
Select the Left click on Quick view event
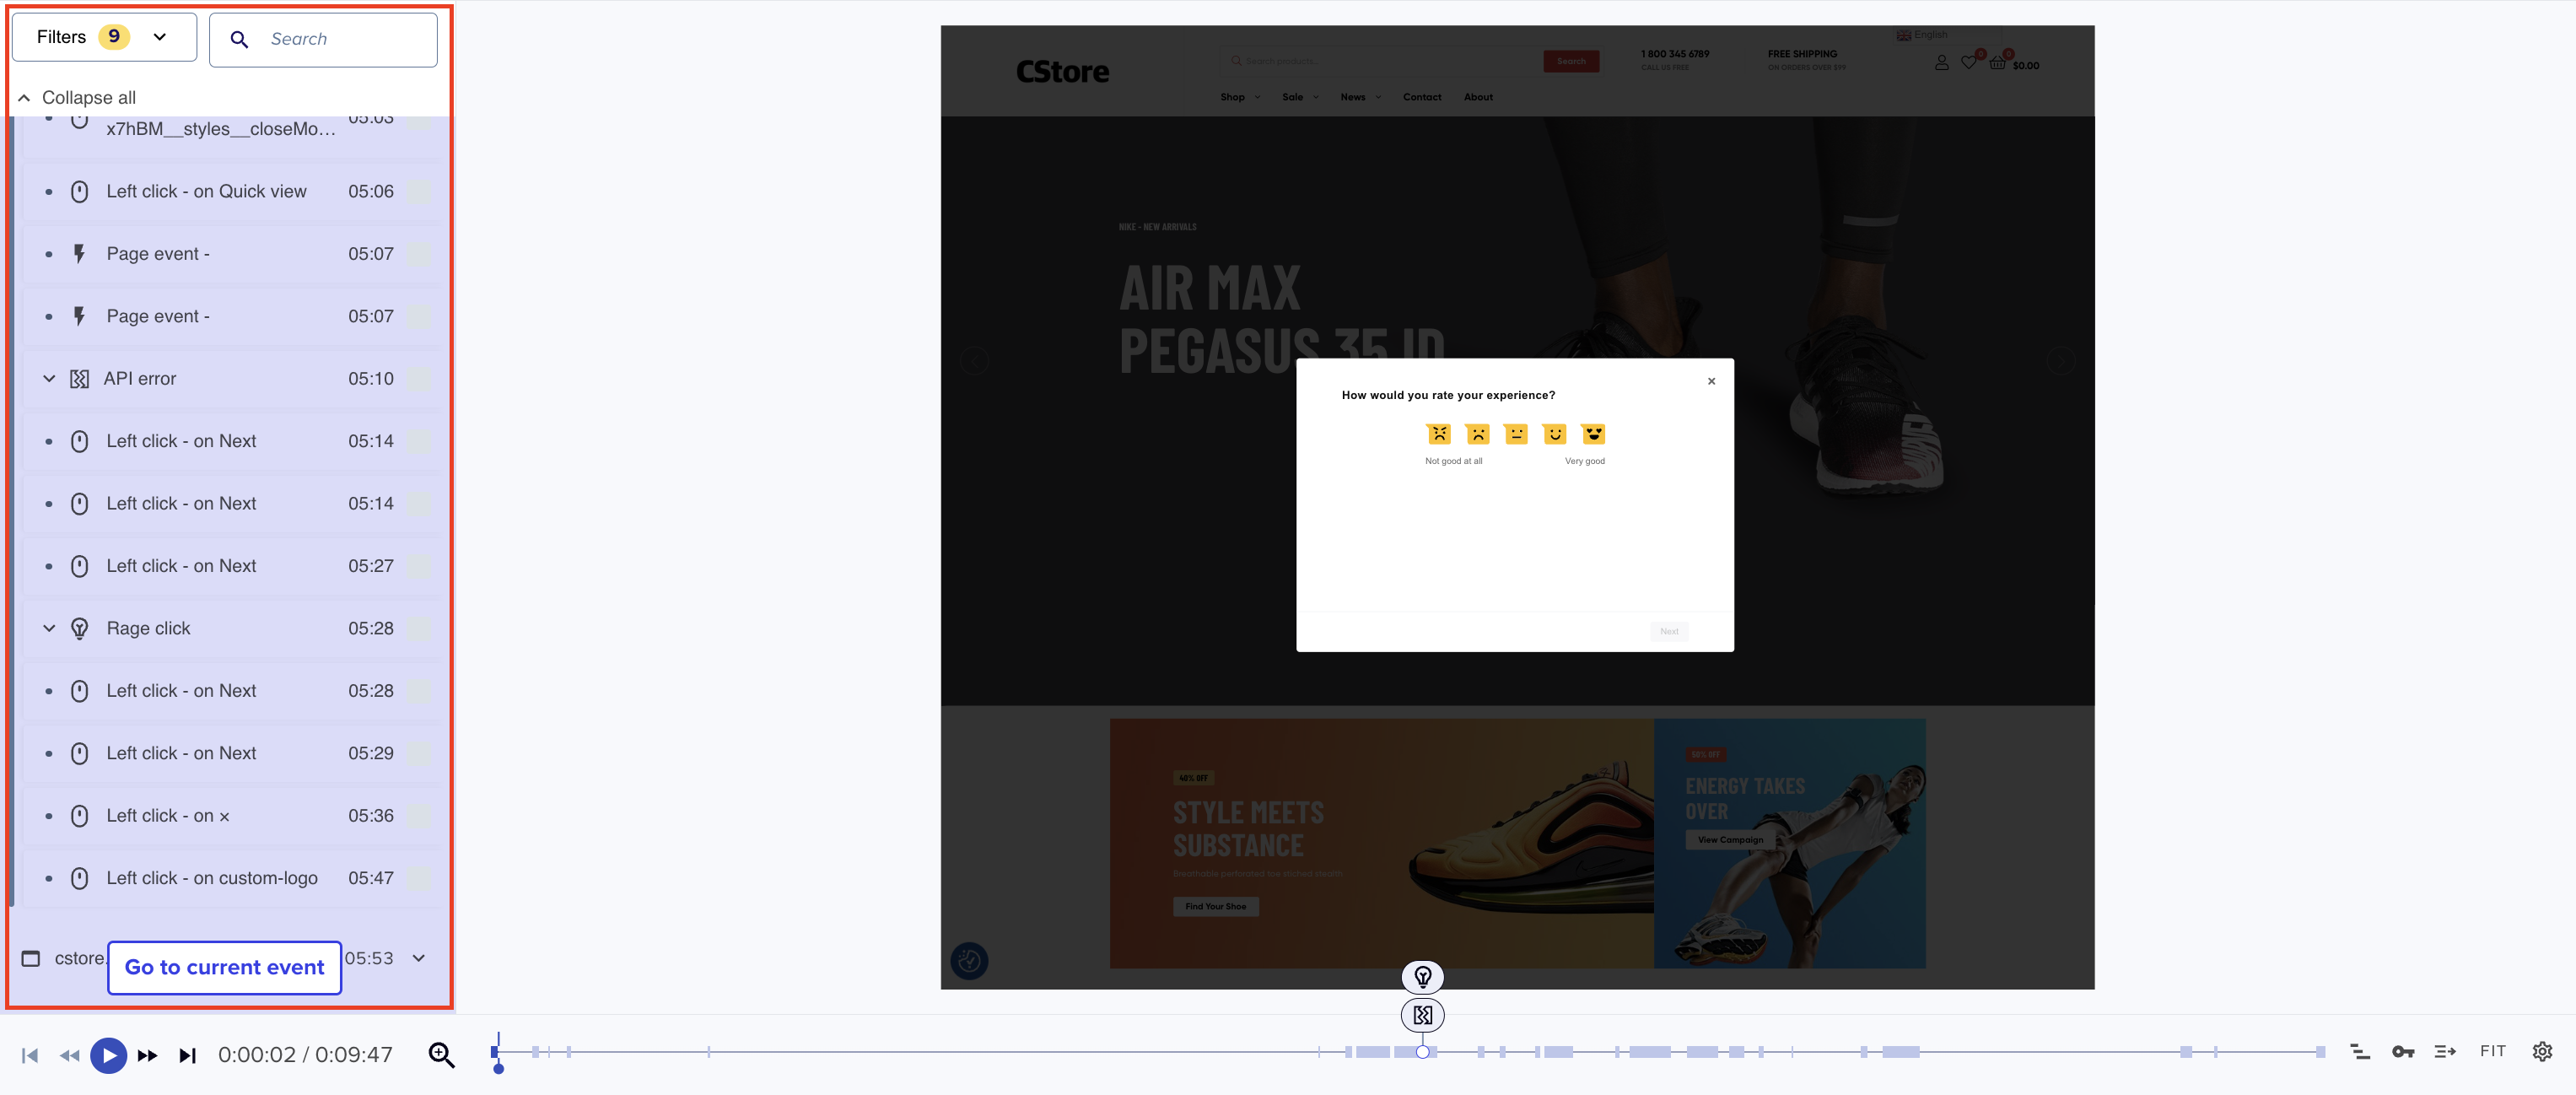point(232,192)
